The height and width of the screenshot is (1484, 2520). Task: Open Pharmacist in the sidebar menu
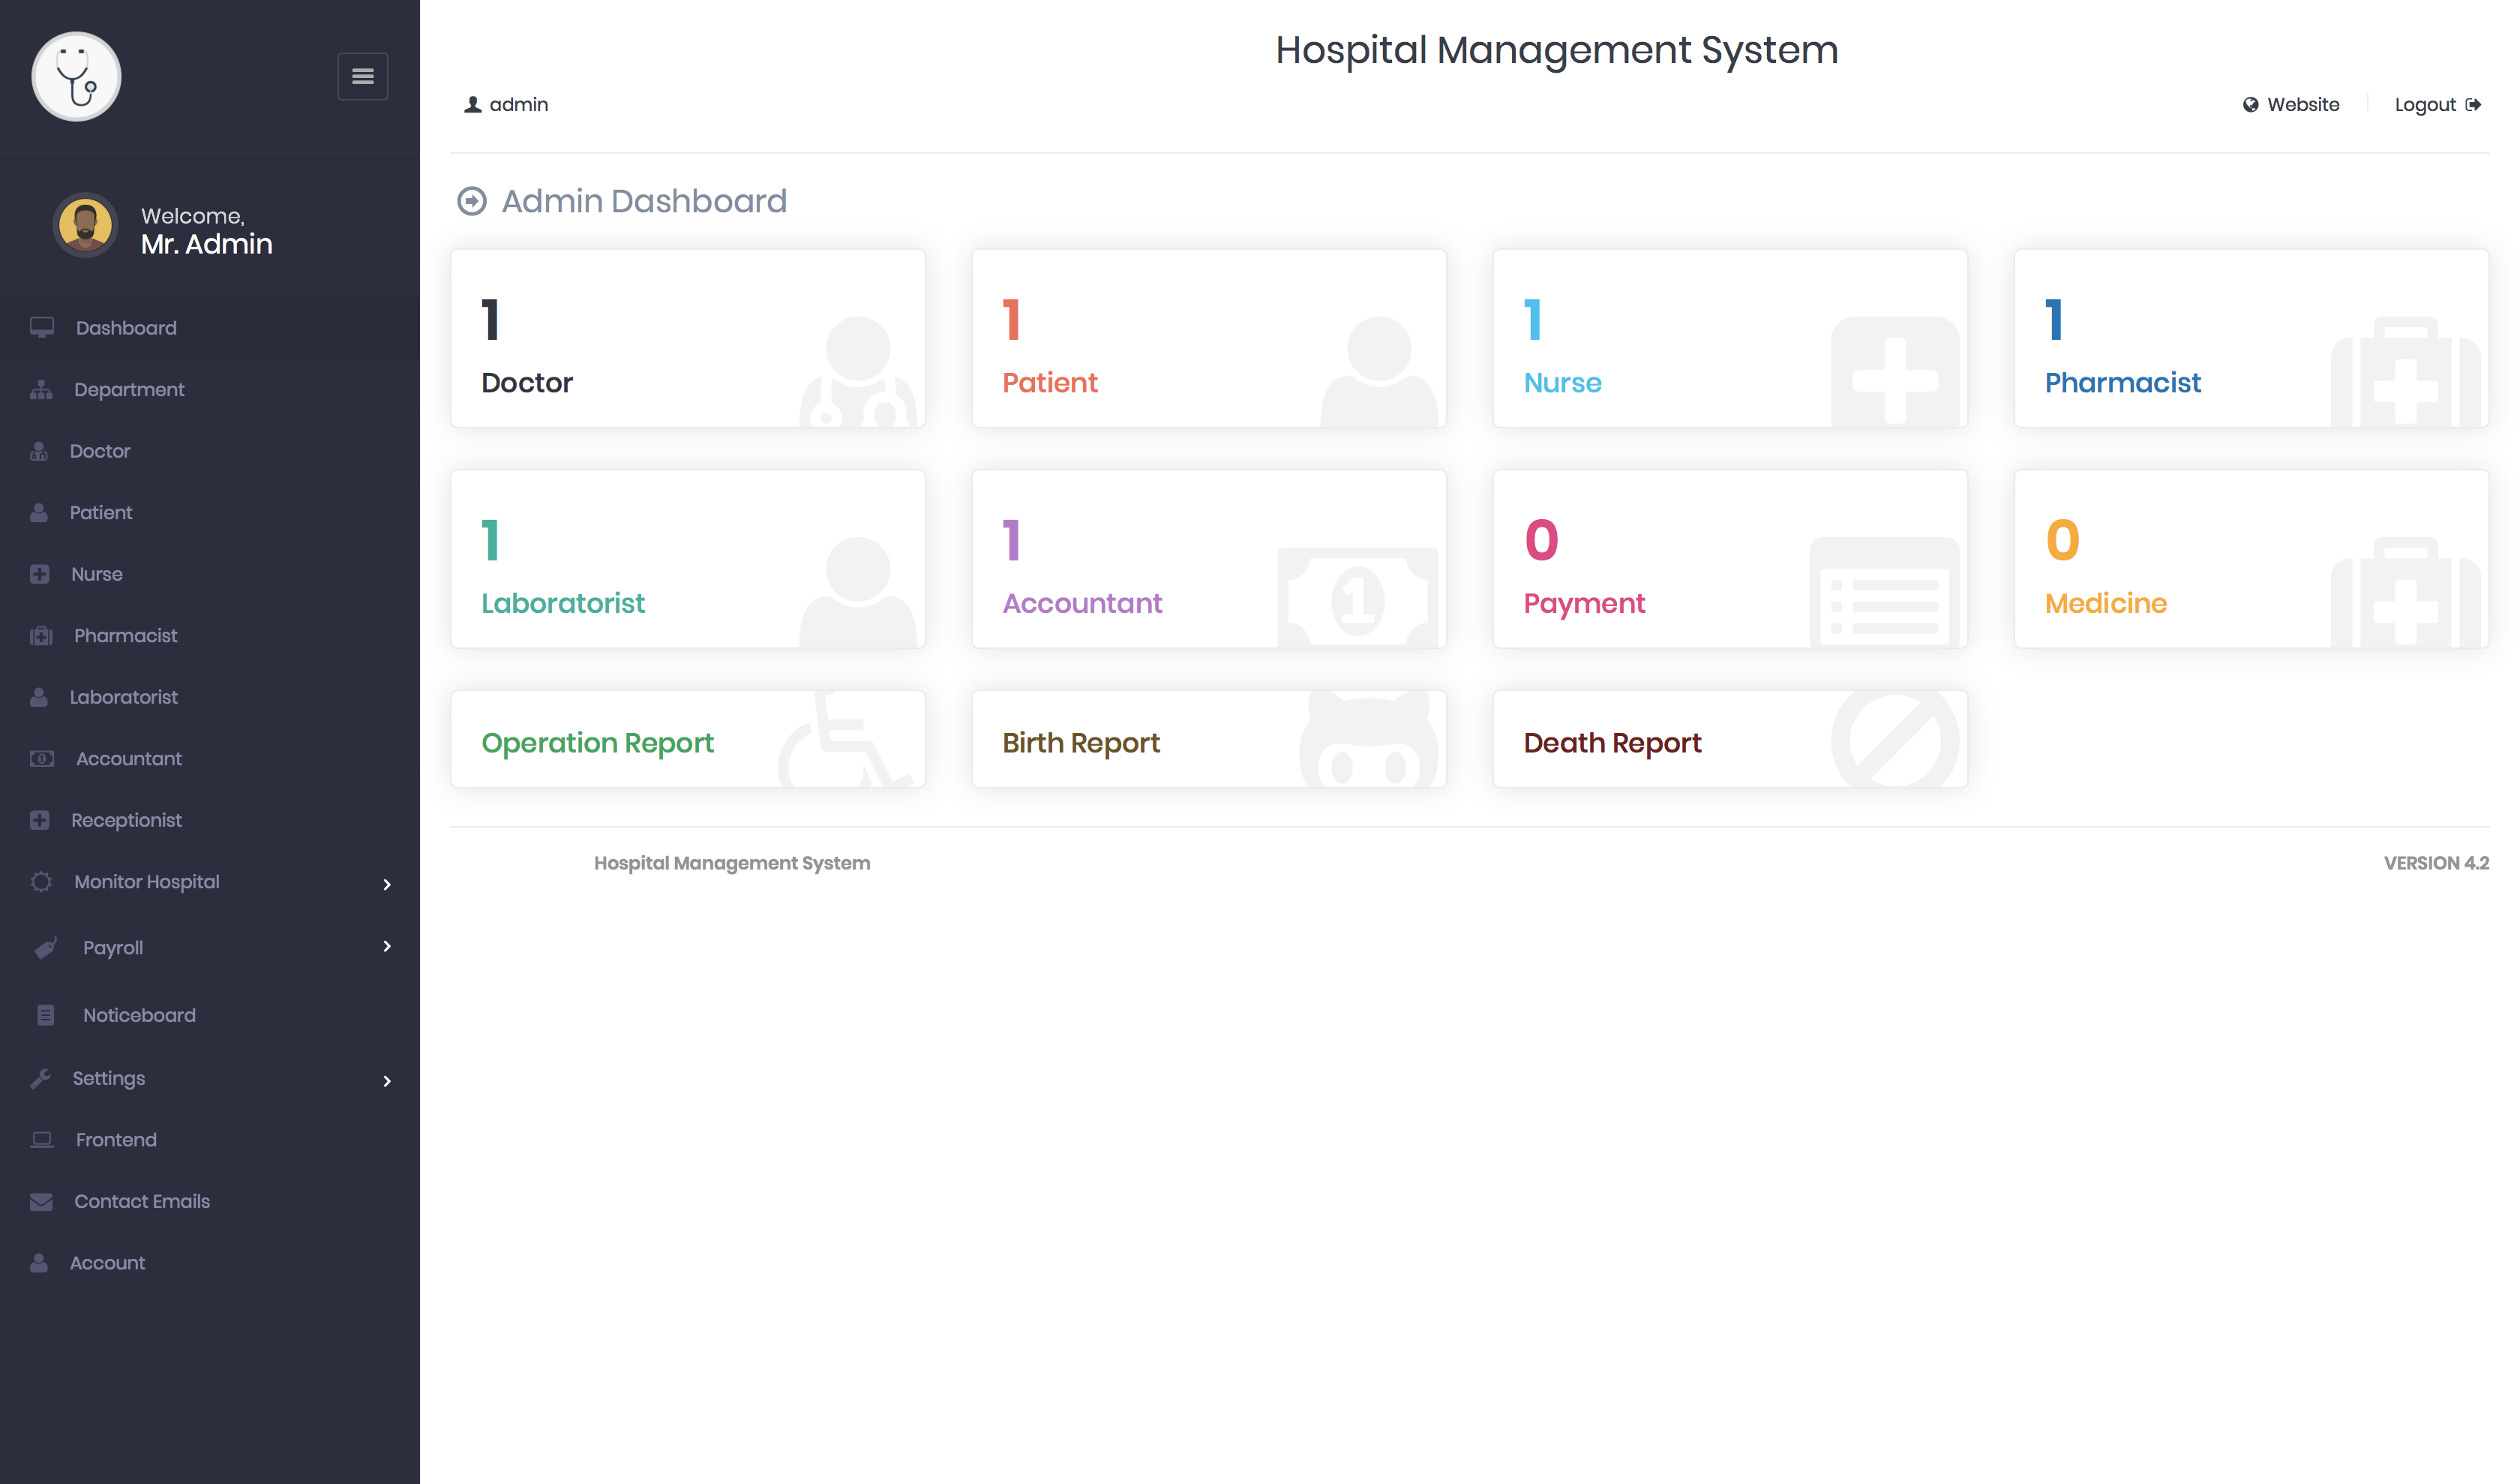tap(210, 636)
